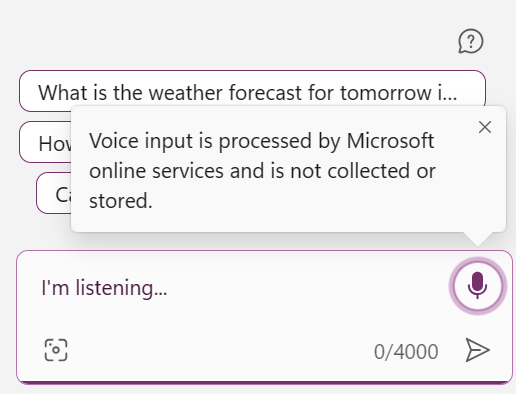Select the weather forecast suggestion chip
This screenshot has height=394, width=516.
252,91
